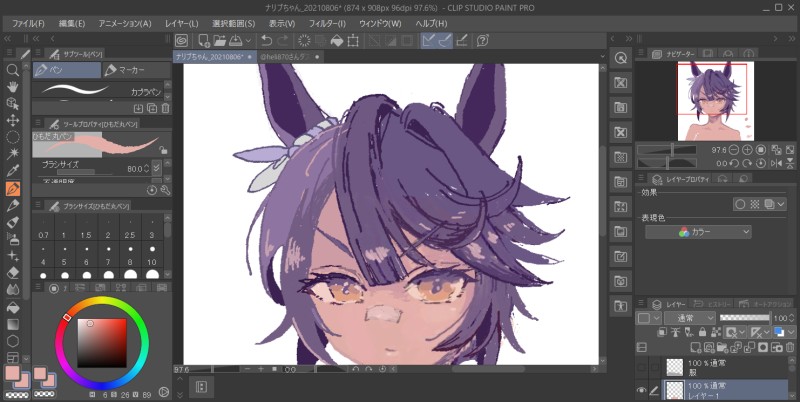Open Save icon dropdown arrow in command bar
Screen dimensions: 800x402
tap(248, 41)
